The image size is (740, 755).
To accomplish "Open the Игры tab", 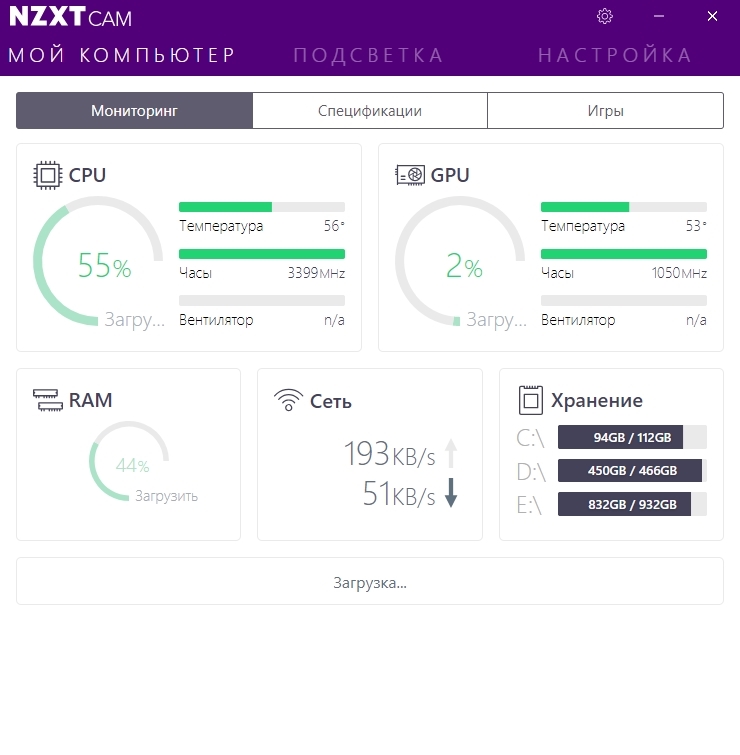I will click(605, 111).
